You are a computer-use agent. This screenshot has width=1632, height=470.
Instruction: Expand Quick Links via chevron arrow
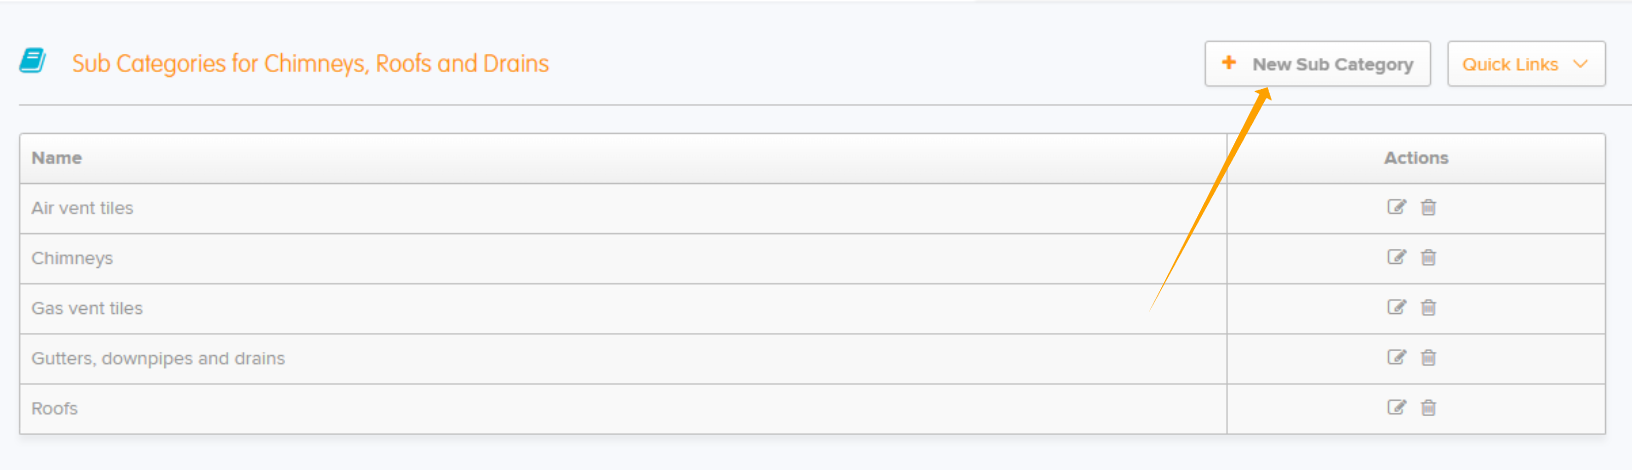click(x=1580, y=64)
